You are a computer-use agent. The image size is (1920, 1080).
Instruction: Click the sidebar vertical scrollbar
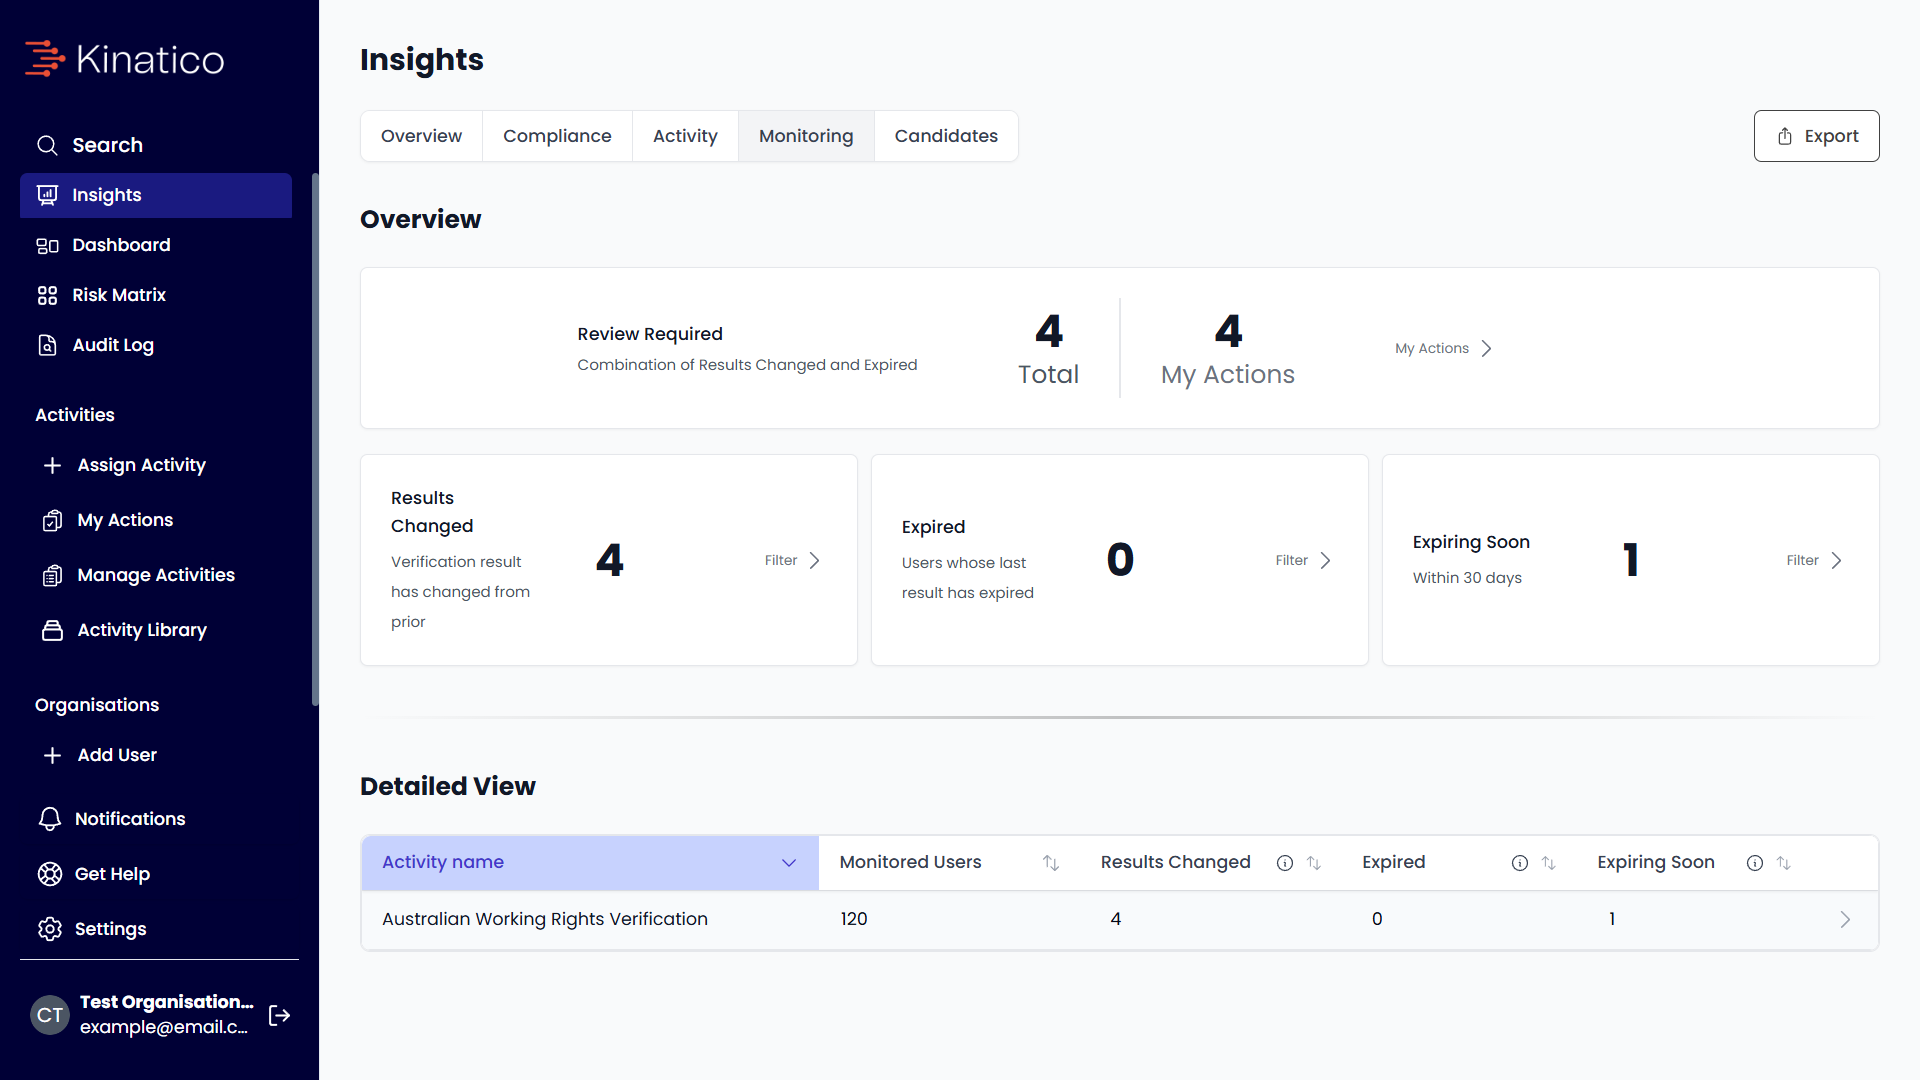(x=315, y=440)
